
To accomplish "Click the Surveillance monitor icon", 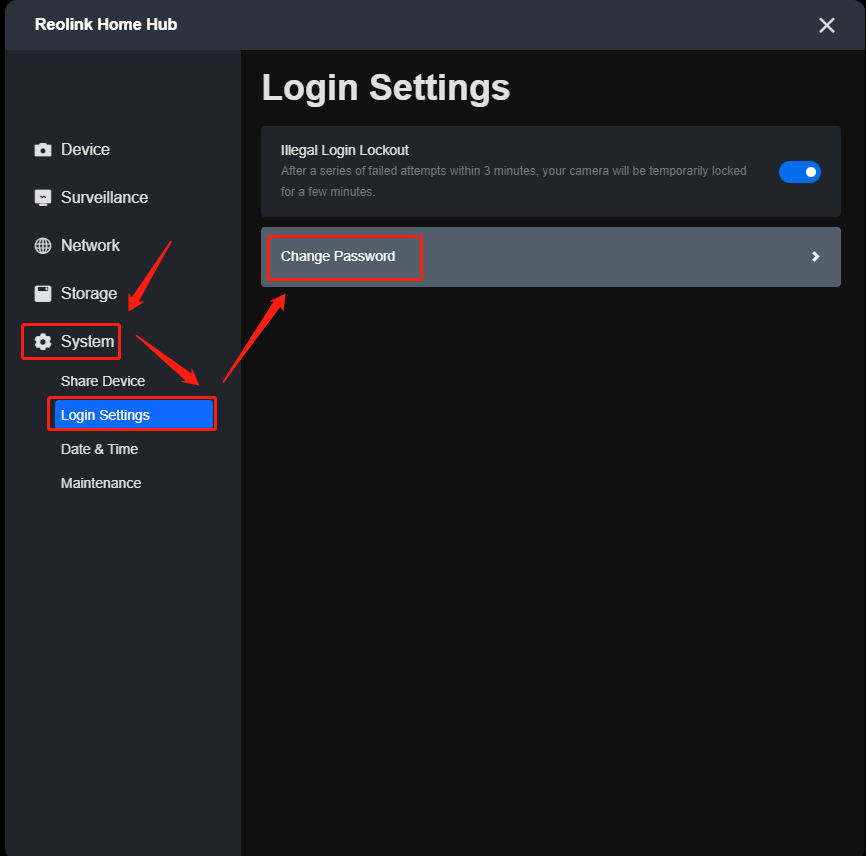I will coord(43,198).
